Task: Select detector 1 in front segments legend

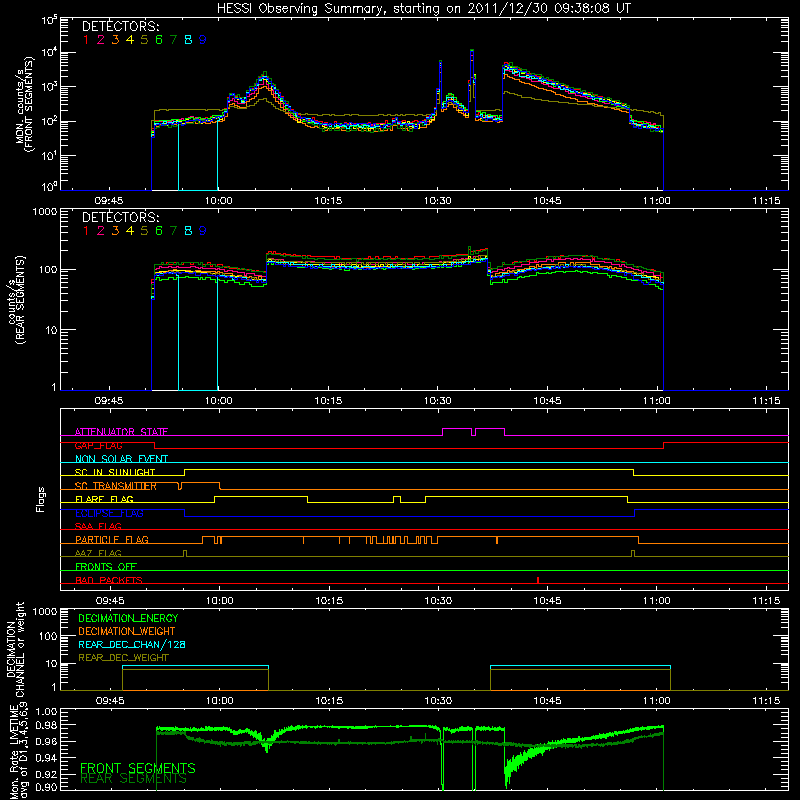Action: coord(86,40)
